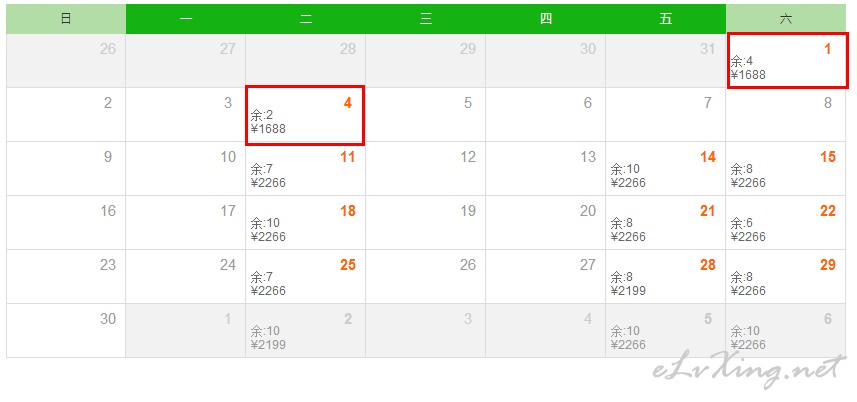857x402 pixels.
Task: Choose the 4th with 2 remaining
Action: (305, 115)
